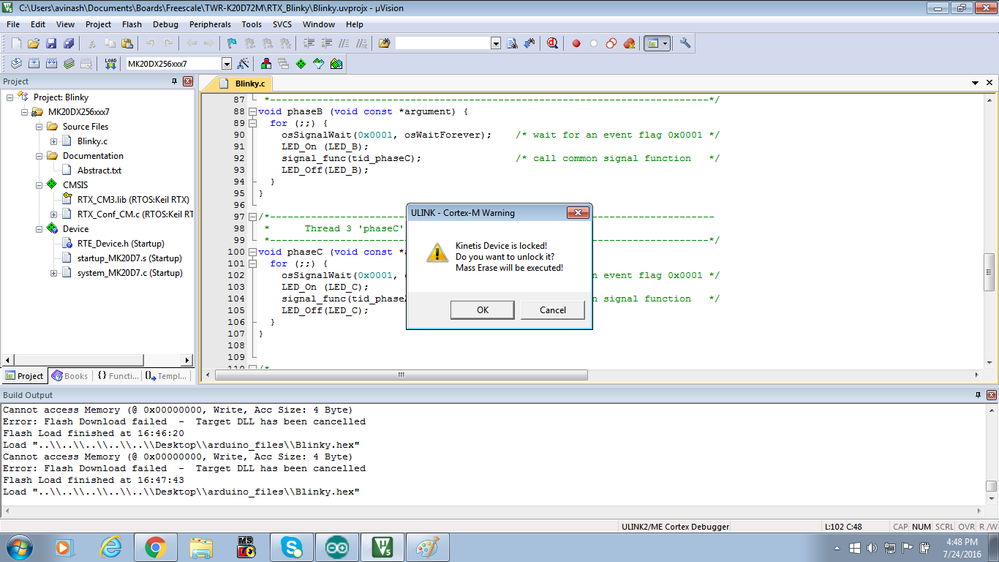
Task: Click editor vertical scrollbar thumb
Action: 989,272
